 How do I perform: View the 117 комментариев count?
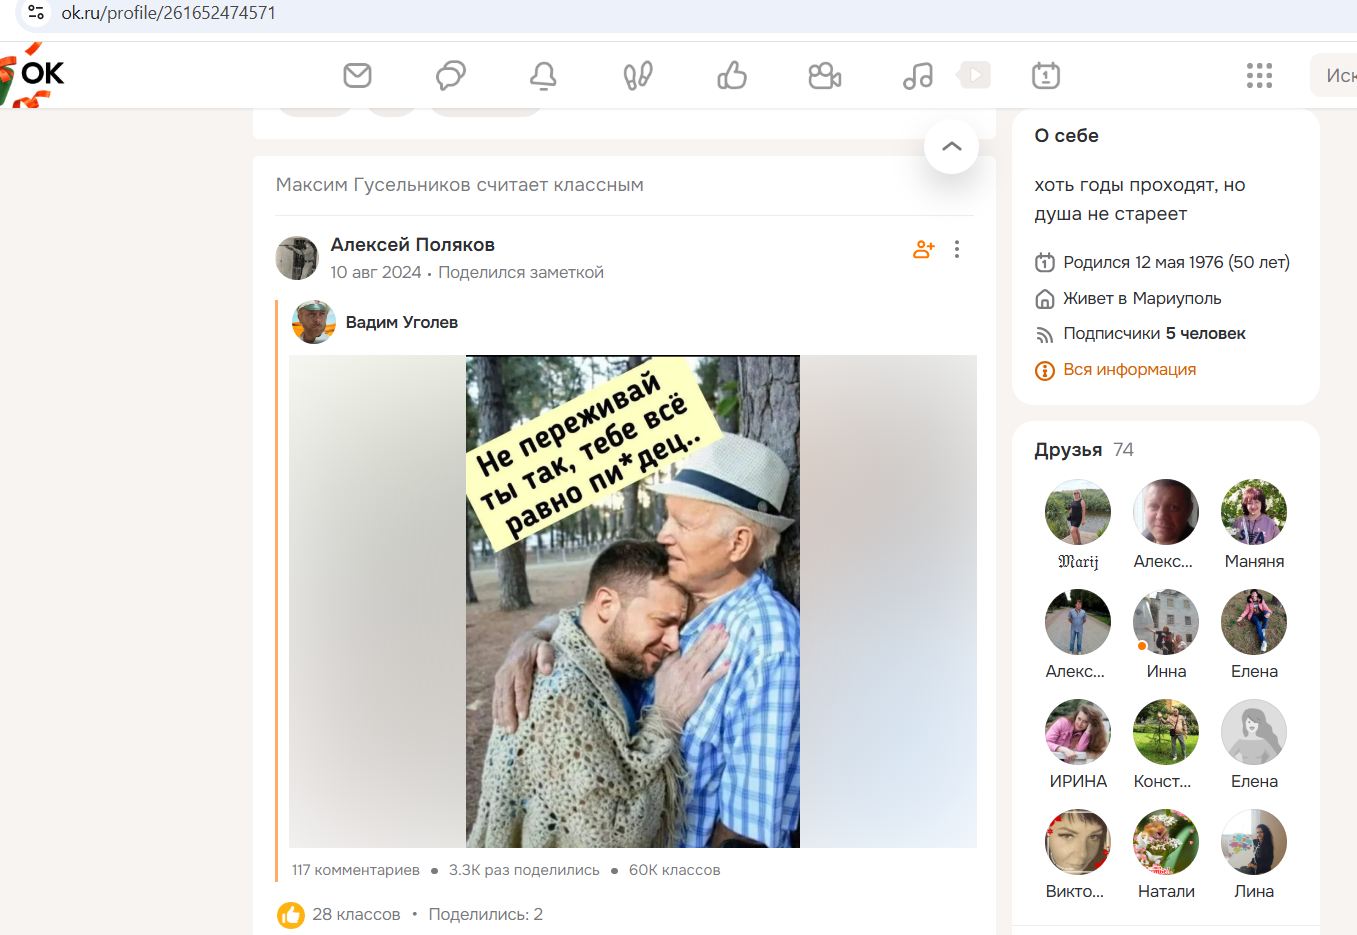click(x=355, y=870)
